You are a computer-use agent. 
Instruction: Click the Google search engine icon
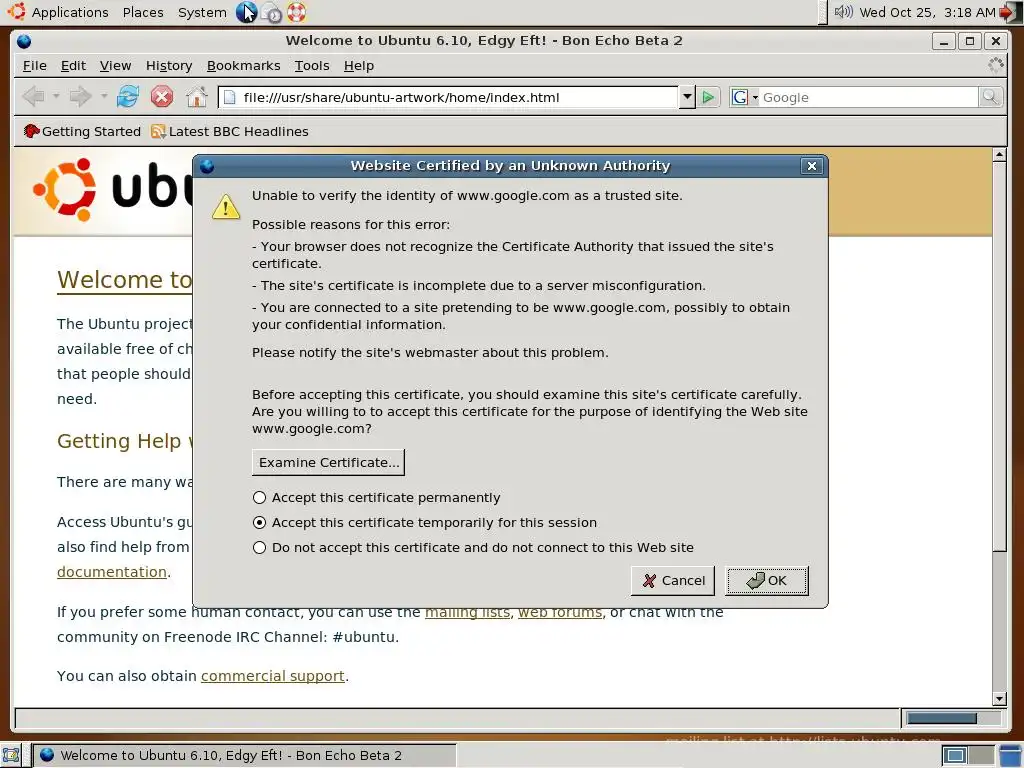(740, 97)
